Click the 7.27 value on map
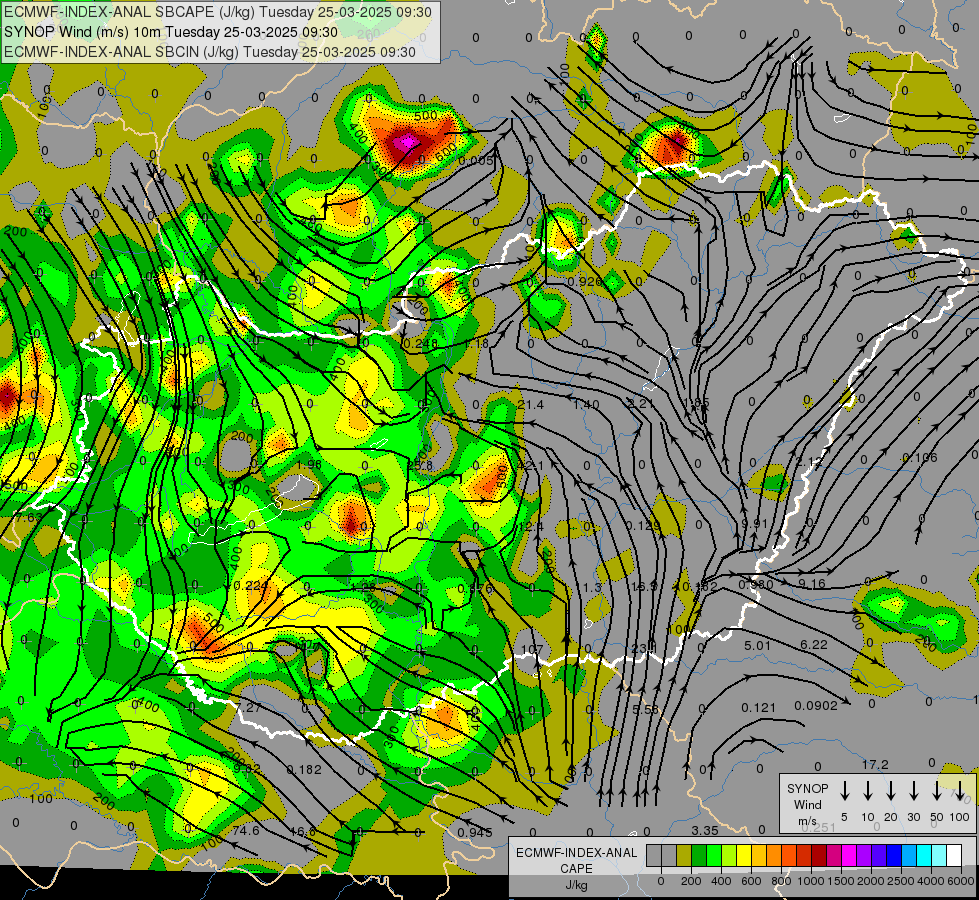The image size is (979, 900). (248, 707)
